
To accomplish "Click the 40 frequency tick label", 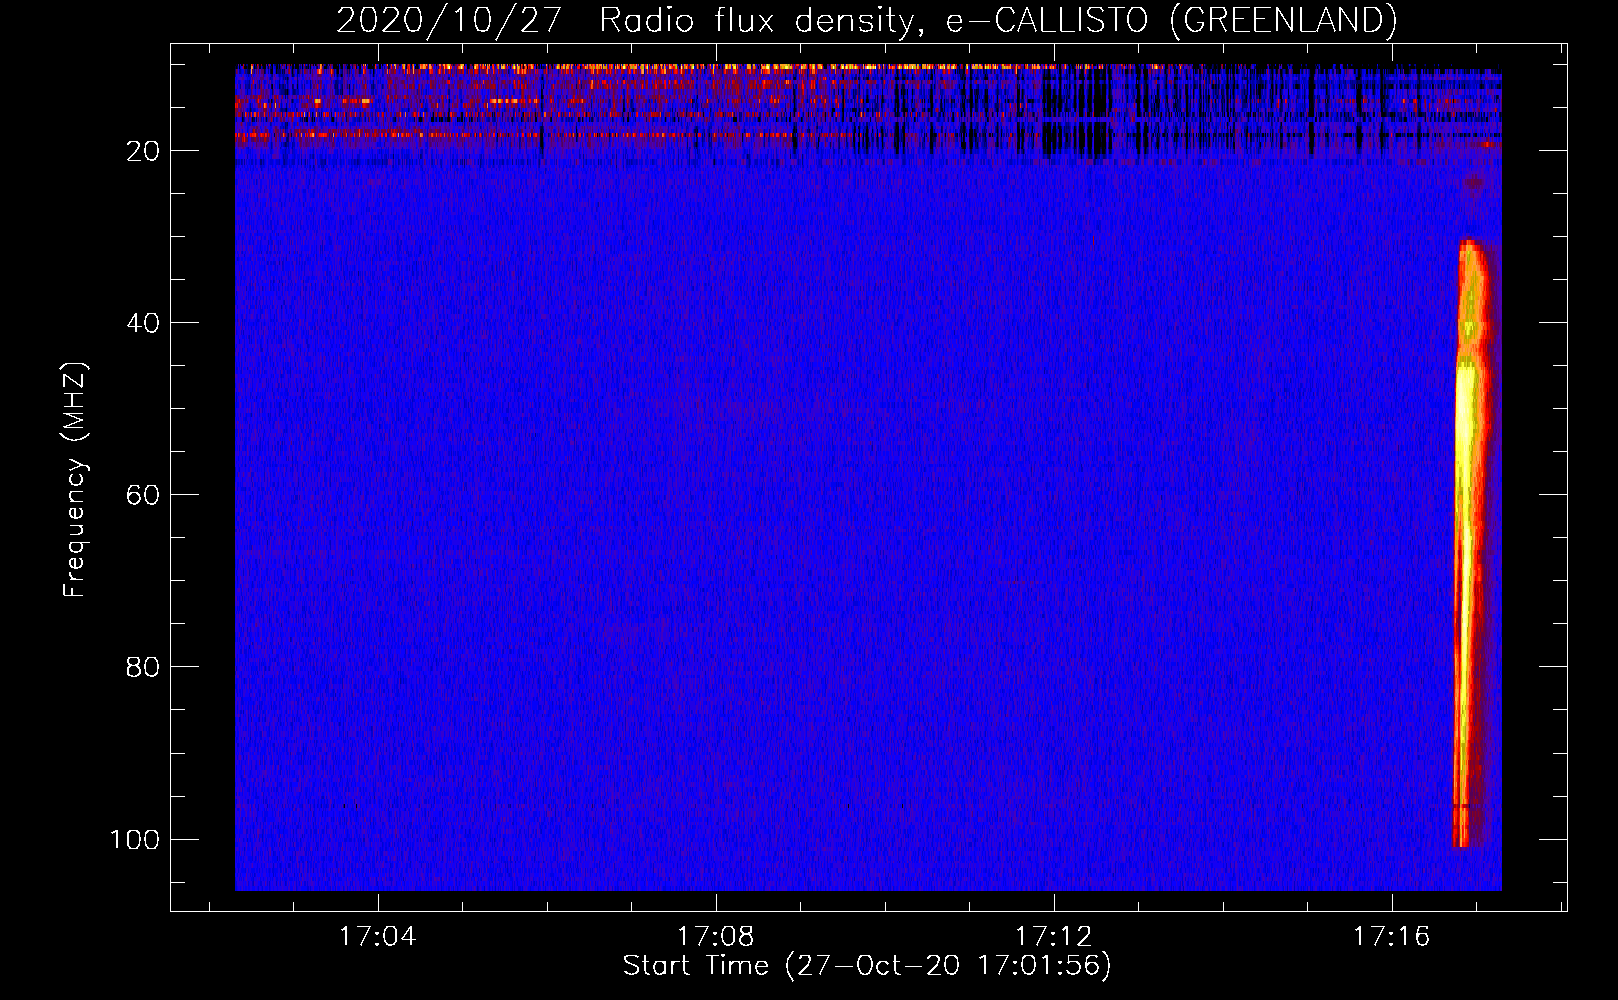I will 143,323.
